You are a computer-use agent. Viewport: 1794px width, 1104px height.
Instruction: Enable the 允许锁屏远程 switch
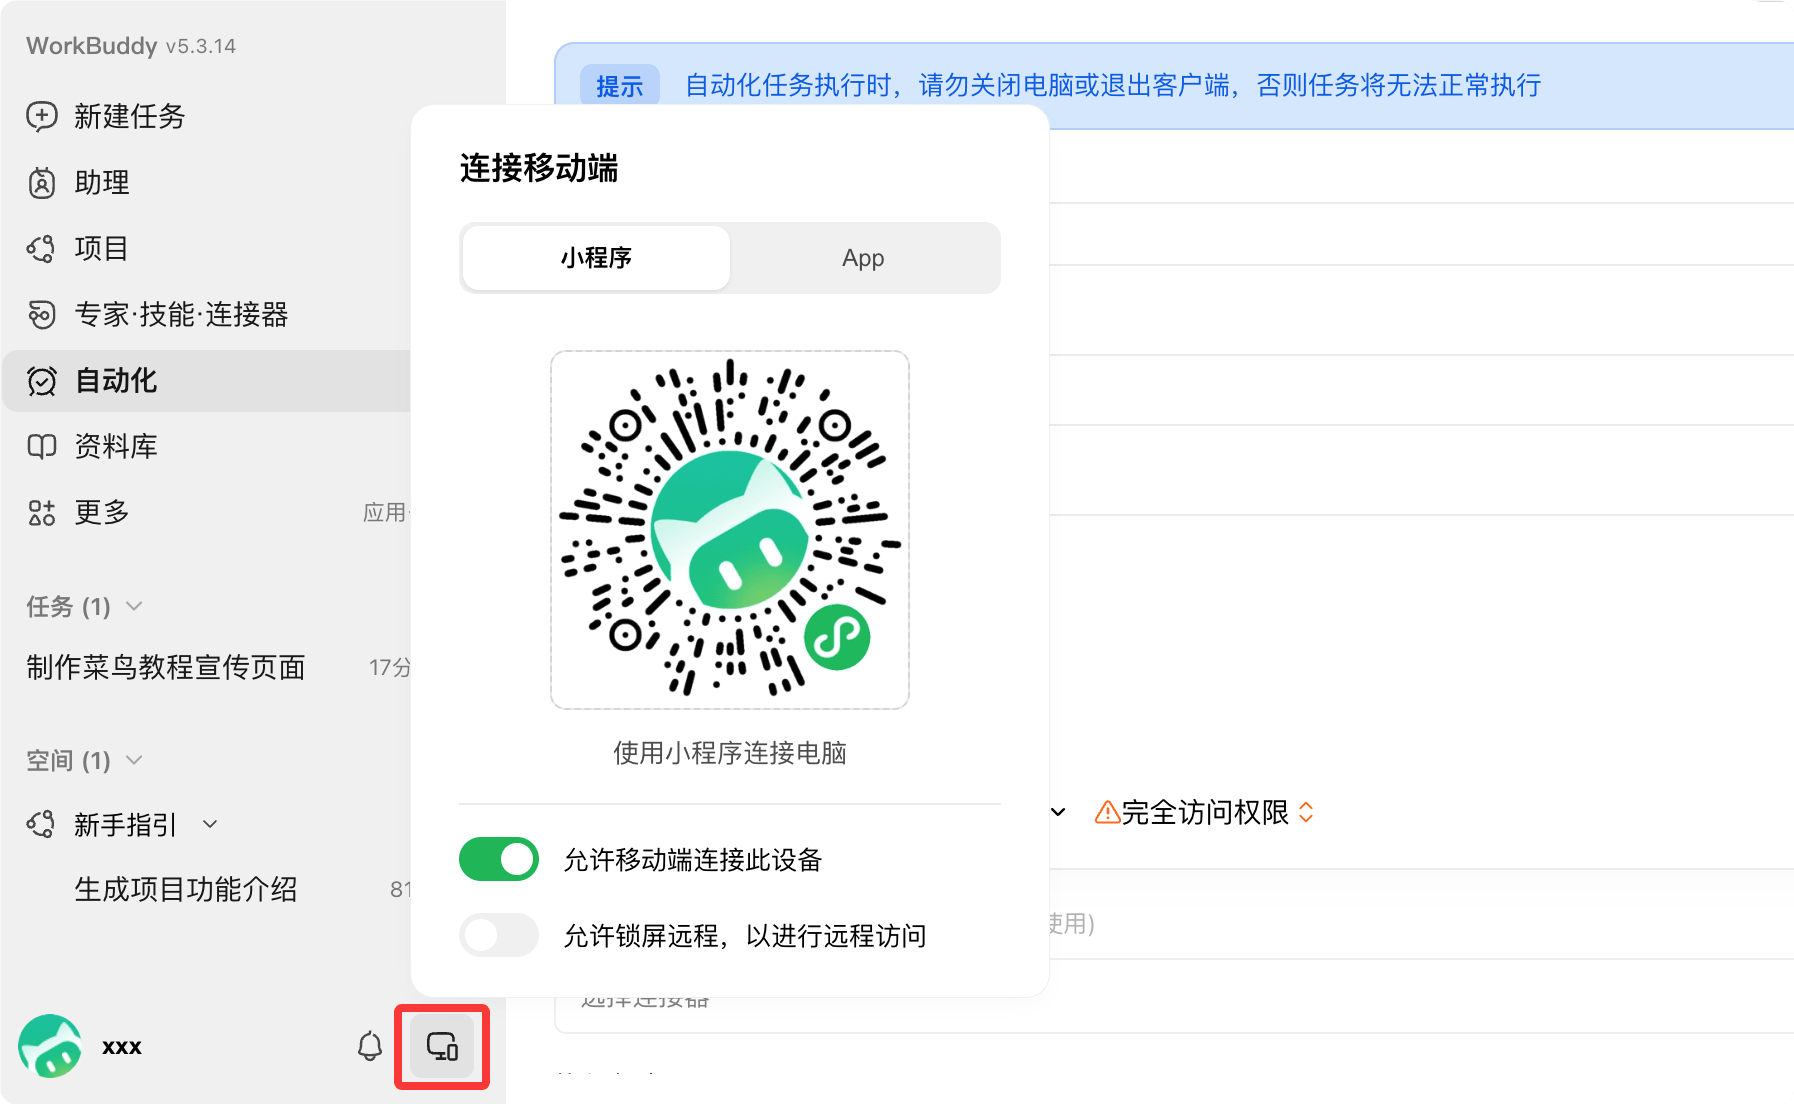pos(499,935)
